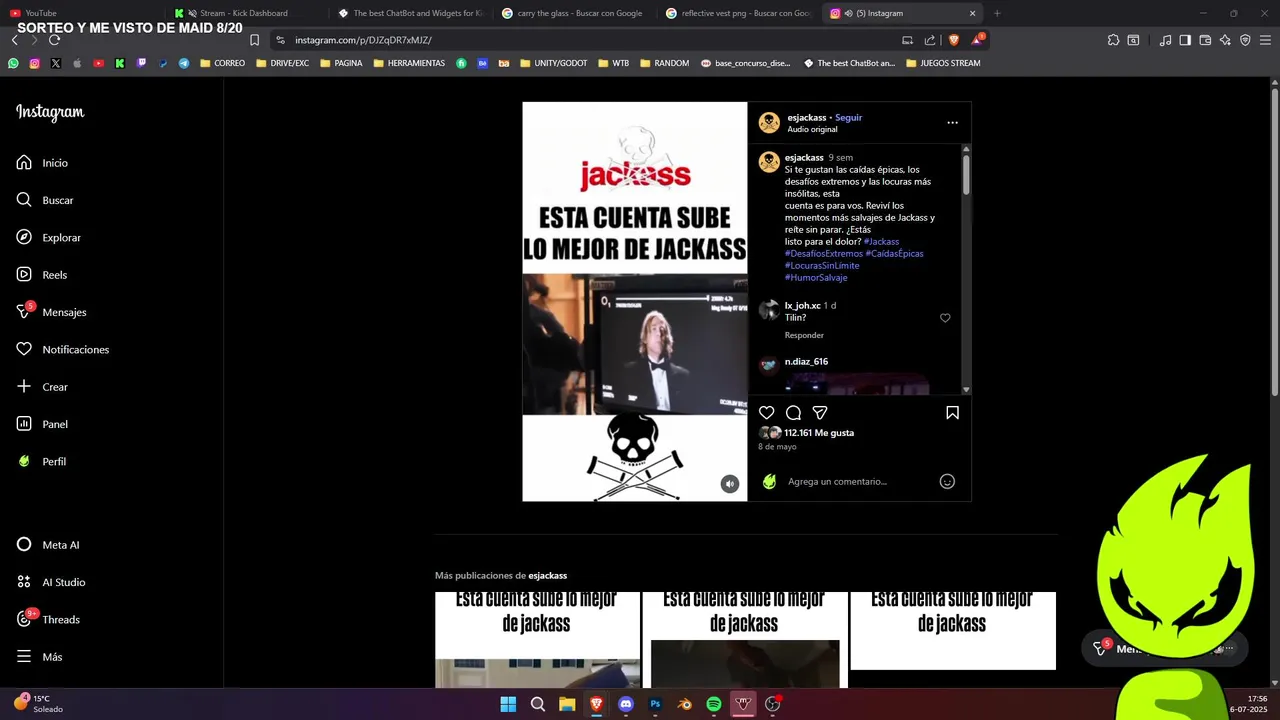Open Buscar search in sidebar
Image resolution: width=1280 pixels, height=720 pixels.
(x=45, y=200)
